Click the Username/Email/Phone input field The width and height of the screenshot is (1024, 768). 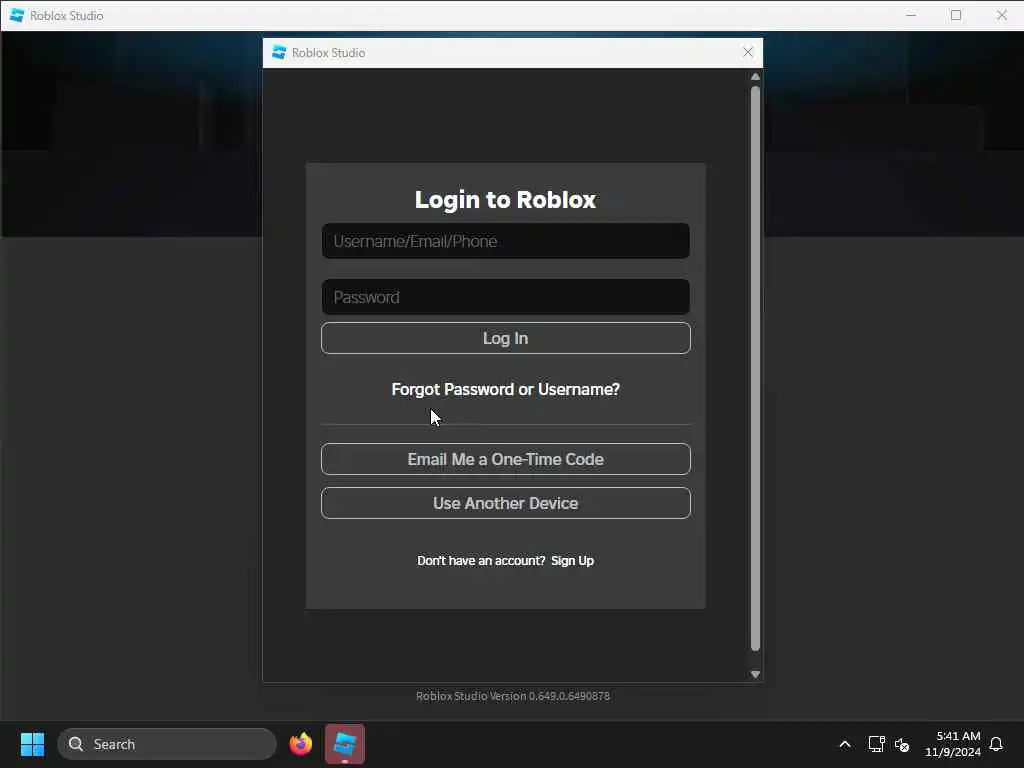(505, 241)
